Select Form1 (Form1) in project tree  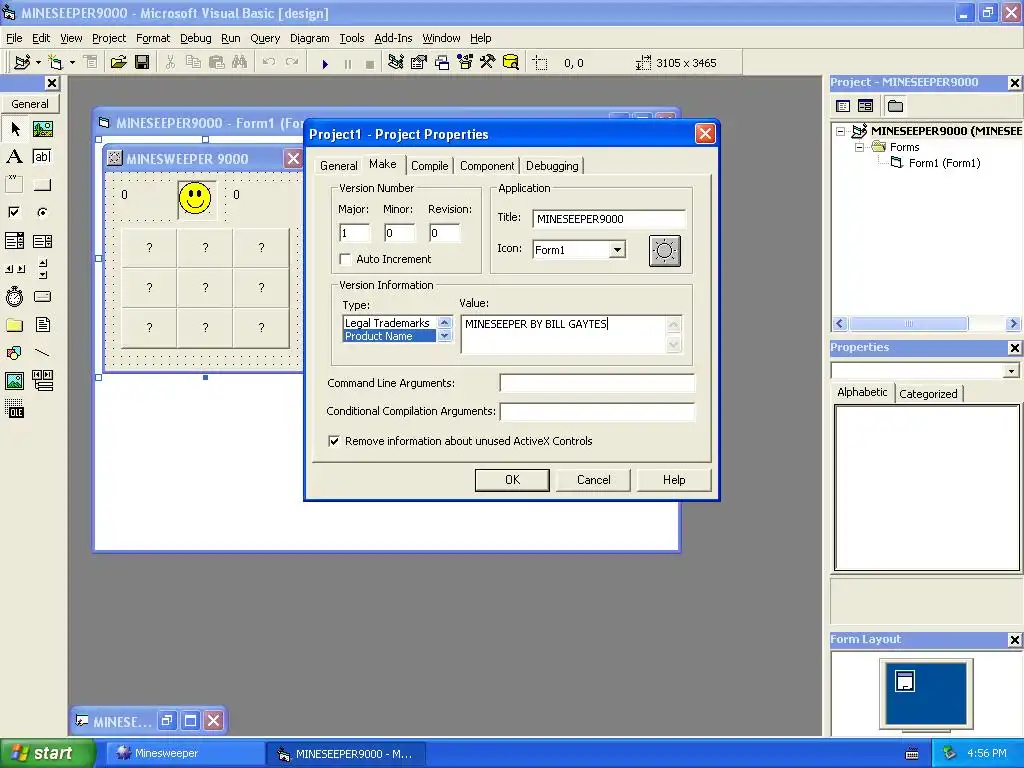(x=944, y=163)
